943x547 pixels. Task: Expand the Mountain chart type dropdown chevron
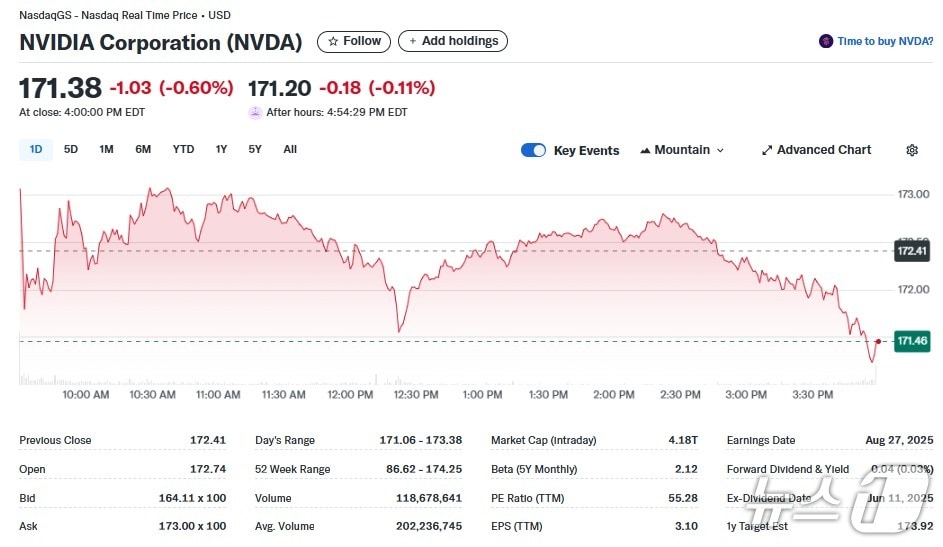click(x=720, y=151)
